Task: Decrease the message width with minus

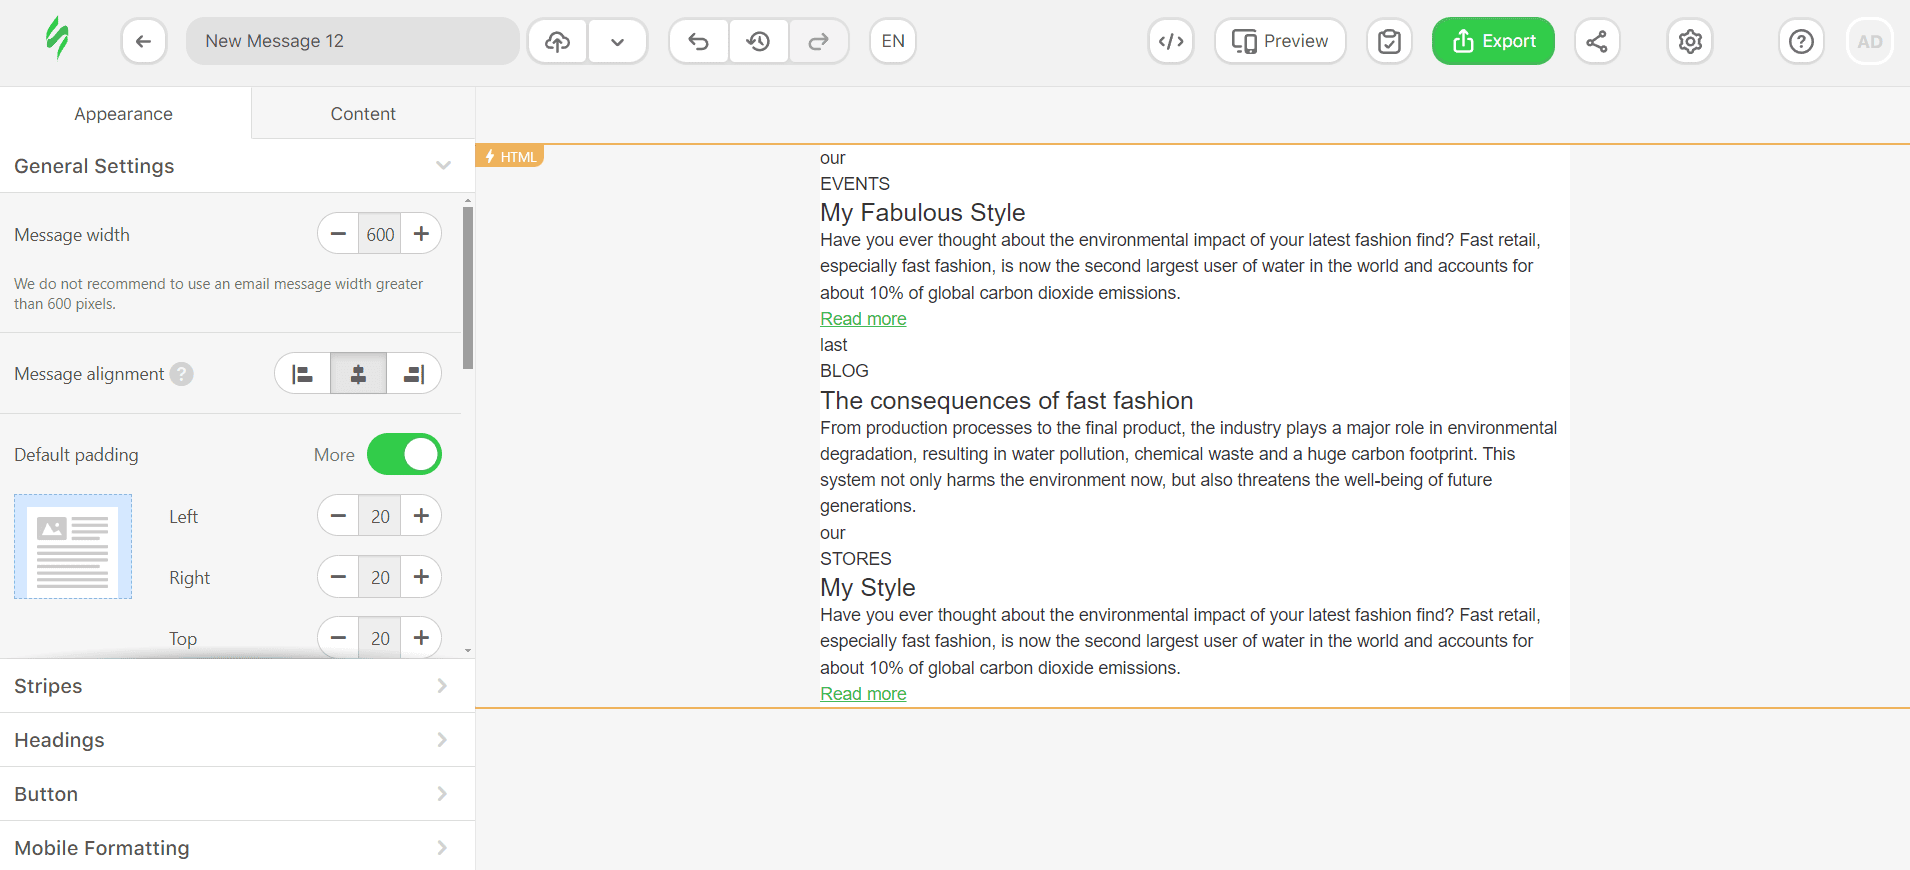Action: 339,234
